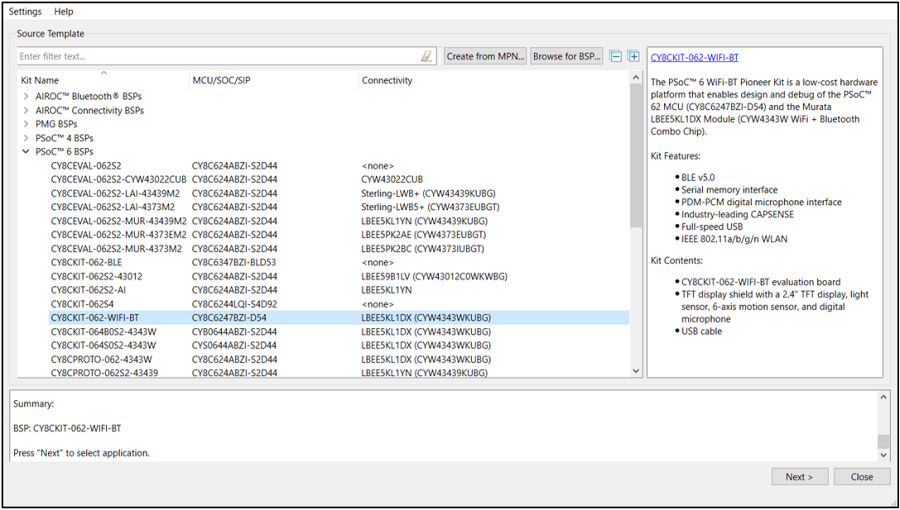Open the Help menu
Image resolution: width=900 pixels, height=510 pixels.
click(x=64, y=11)
